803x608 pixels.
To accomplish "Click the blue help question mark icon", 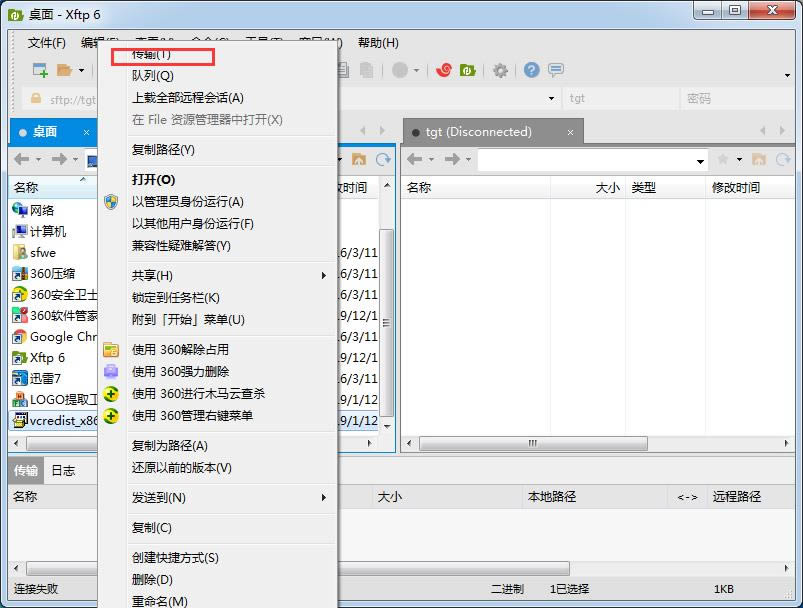I will (531, 70).
